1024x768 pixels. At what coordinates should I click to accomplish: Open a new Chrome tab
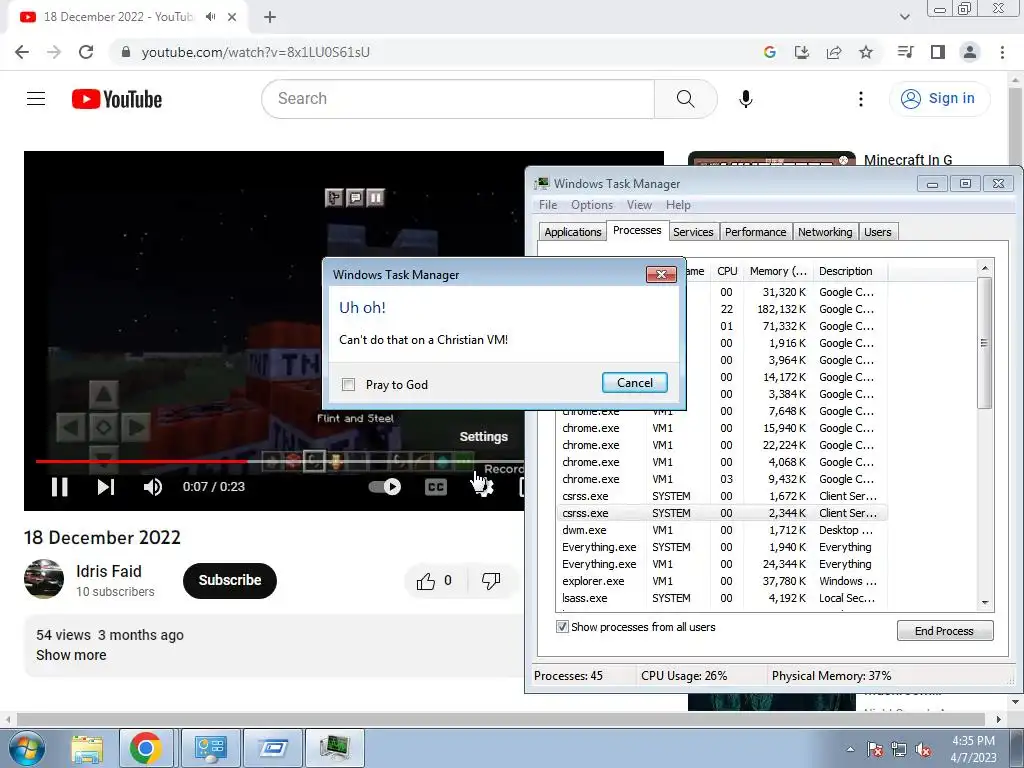tap(270, 17)
